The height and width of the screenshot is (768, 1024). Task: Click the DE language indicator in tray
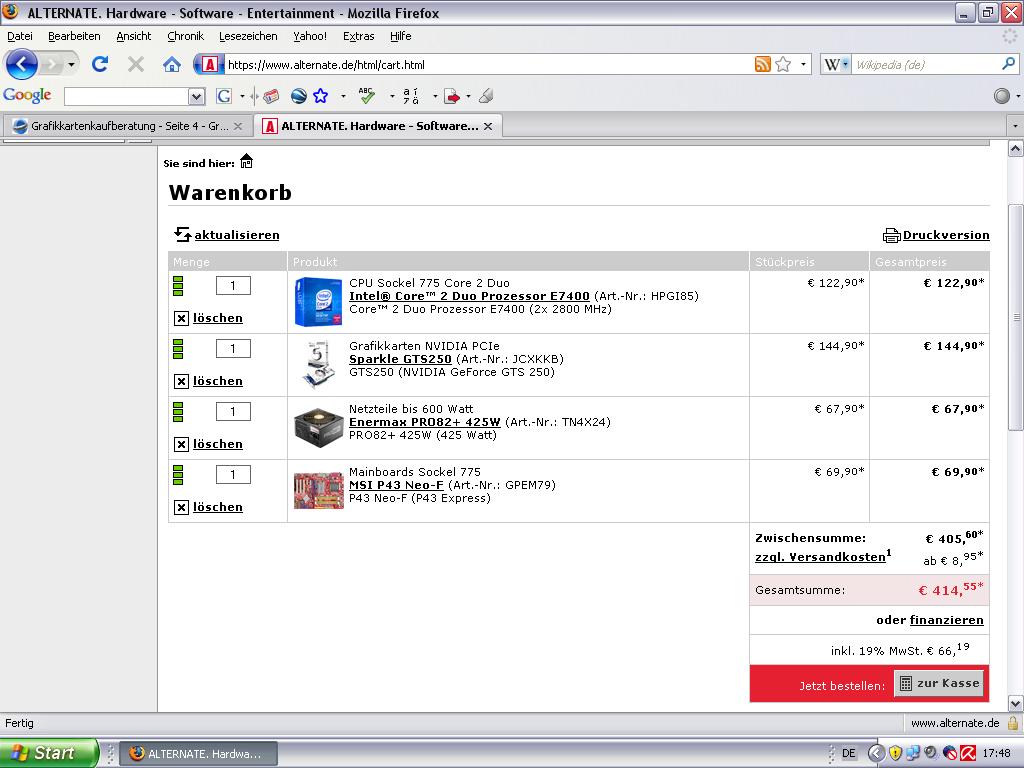(848, 753)
